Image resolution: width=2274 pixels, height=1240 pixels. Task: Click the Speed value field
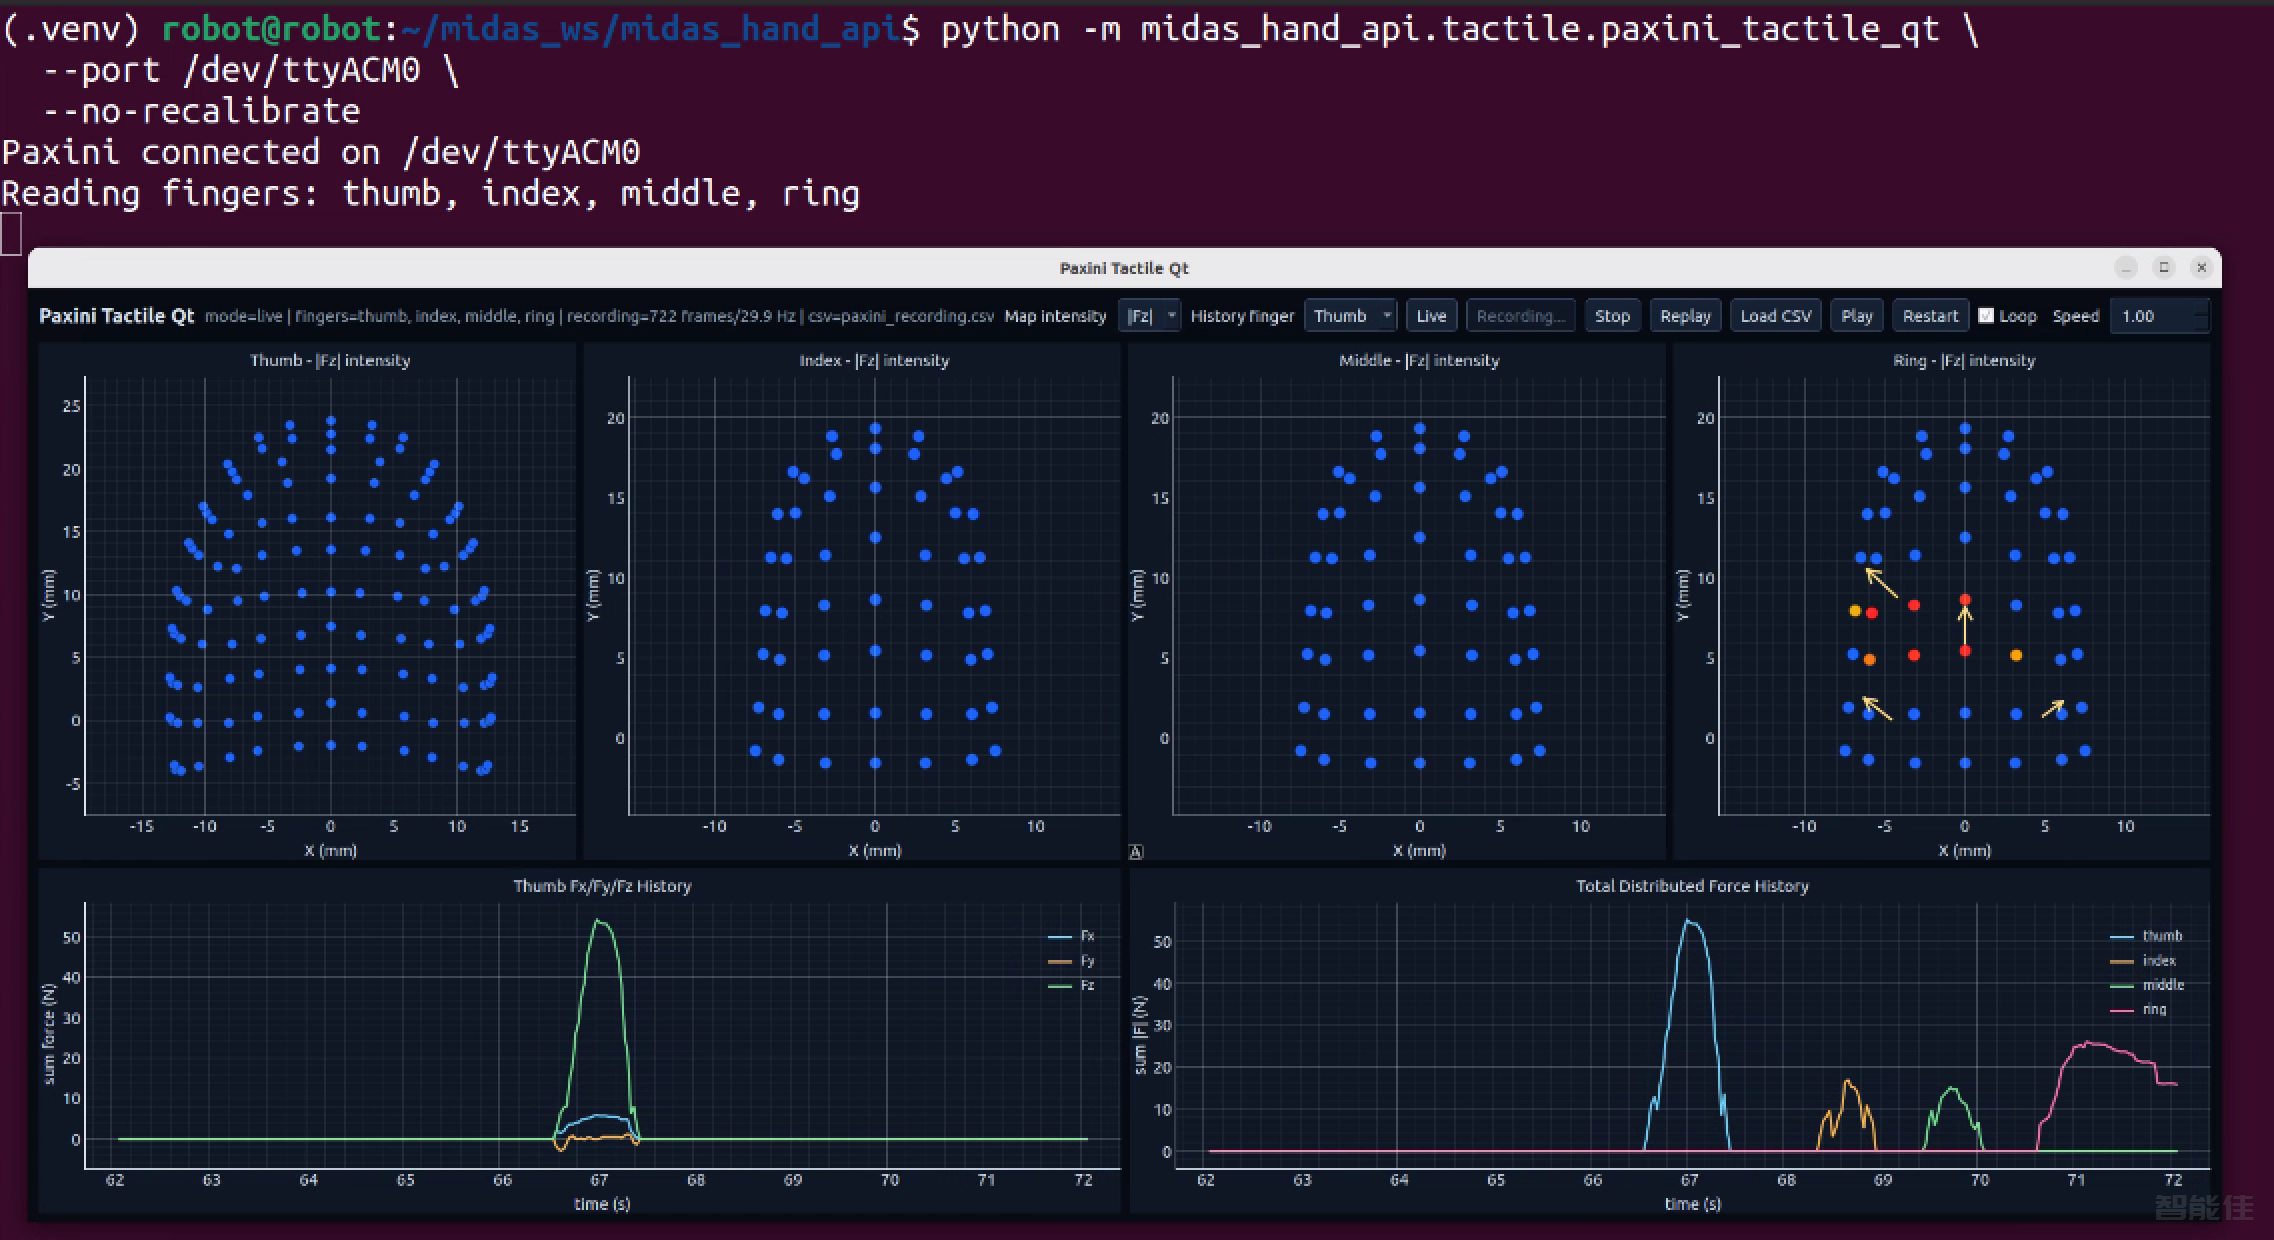(2150, 316)
